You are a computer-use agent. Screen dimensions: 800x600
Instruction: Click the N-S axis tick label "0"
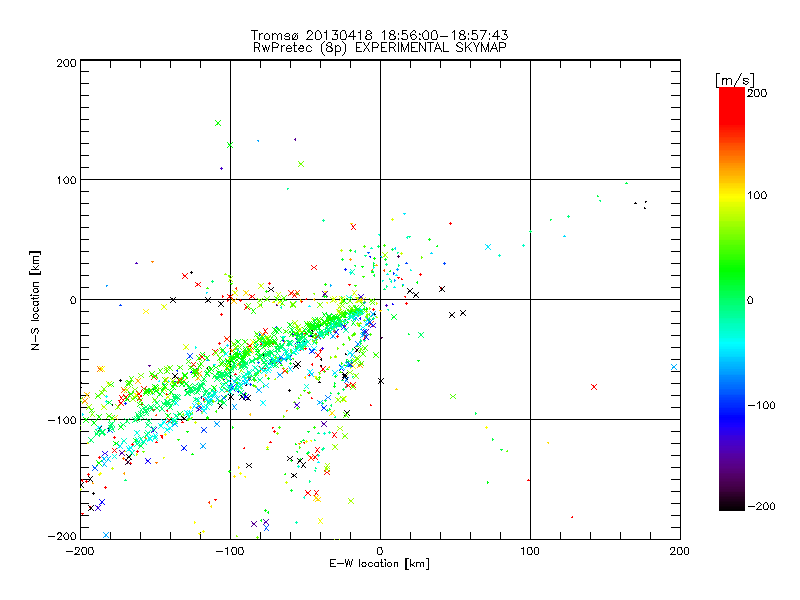point(73,300)
